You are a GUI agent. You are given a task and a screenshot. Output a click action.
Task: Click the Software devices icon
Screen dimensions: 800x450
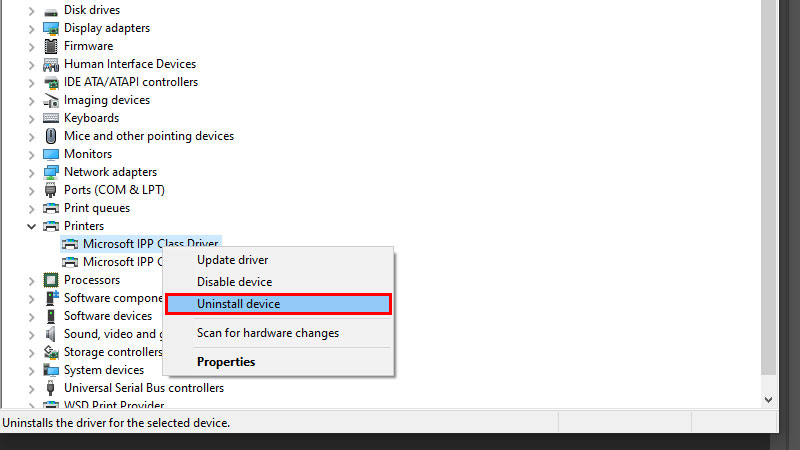[51, 316]
